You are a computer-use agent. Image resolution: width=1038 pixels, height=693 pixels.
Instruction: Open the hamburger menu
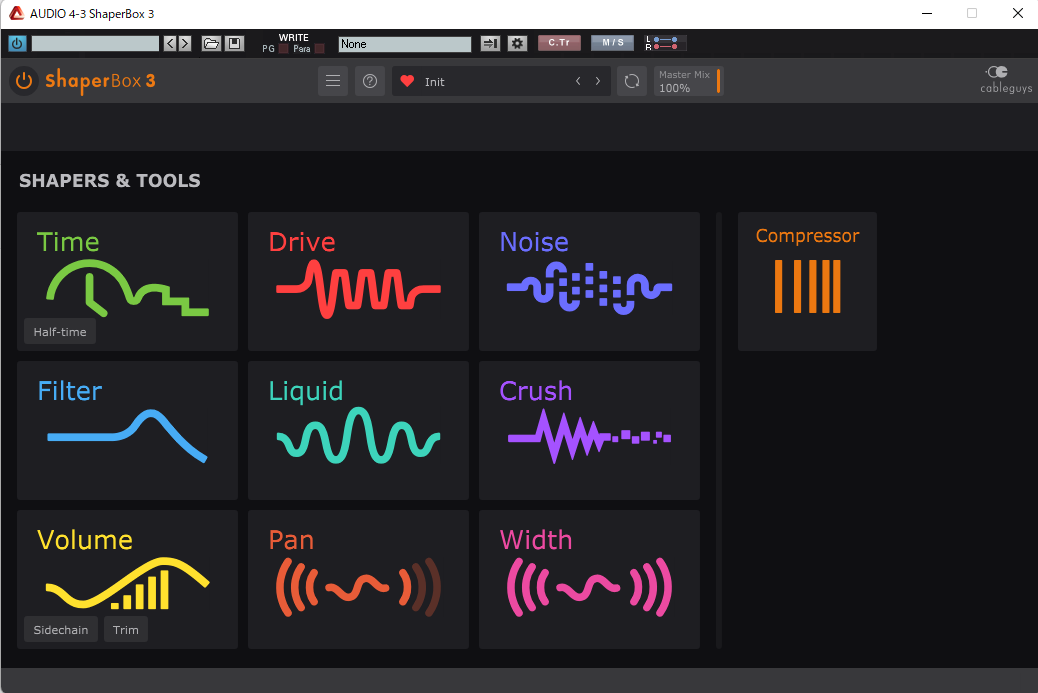(333, 81)
